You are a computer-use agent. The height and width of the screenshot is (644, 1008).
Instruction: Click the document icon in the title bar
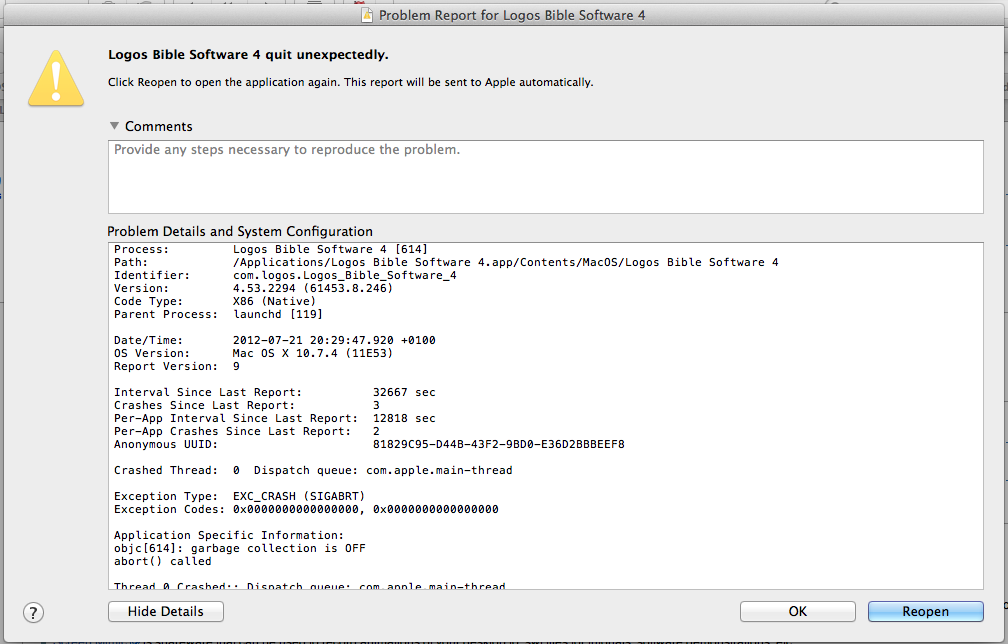(367, 15)
